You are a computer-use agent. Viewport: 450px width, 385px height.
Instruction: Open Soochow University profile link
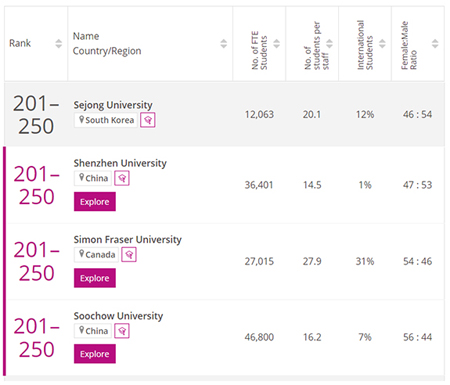pos(118,316)
